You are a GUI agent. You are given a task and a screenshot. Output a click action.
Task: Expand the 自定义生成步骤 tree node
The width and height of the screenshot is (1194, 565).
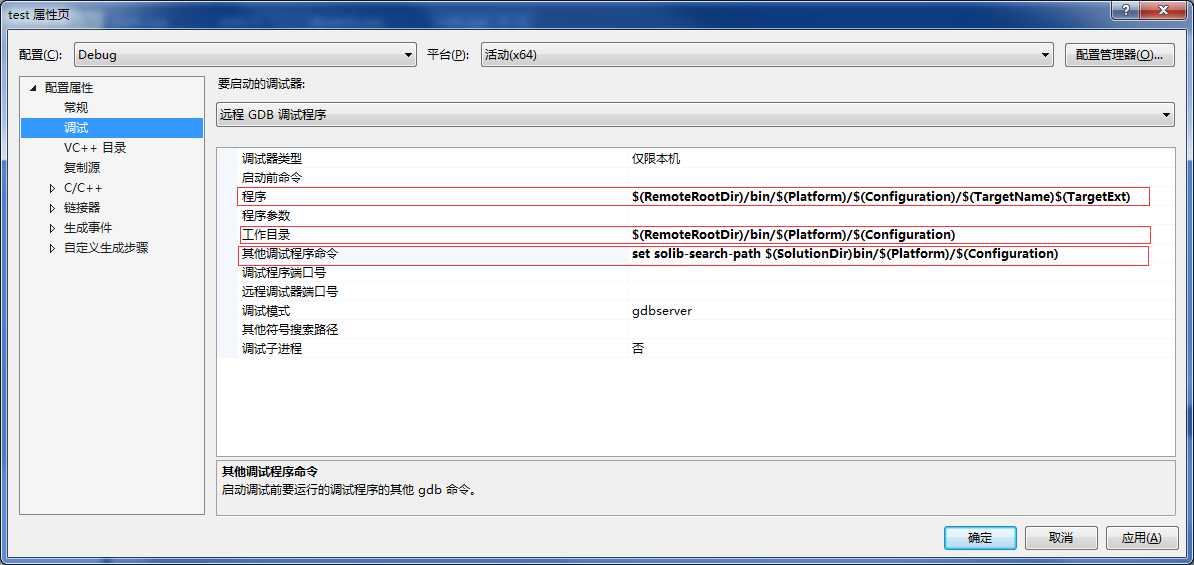coord(52,247)
